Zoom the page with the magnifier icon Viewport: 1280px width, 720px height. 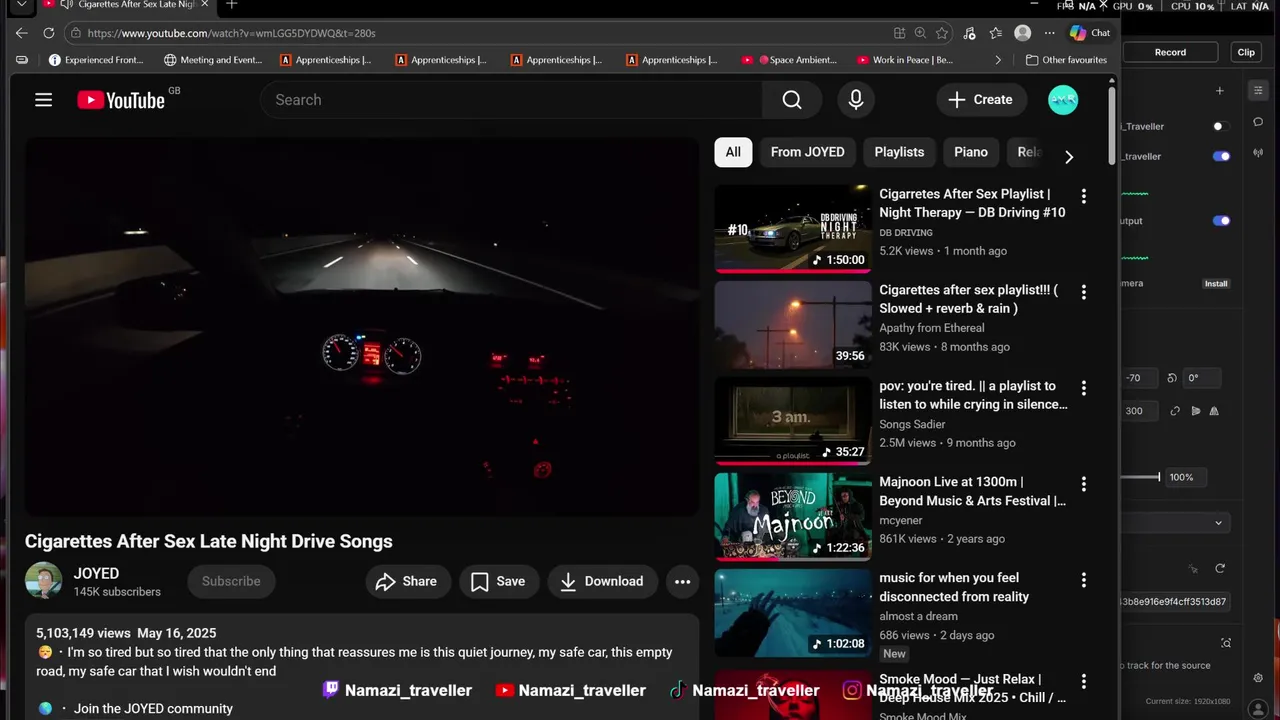coord(920,33)
